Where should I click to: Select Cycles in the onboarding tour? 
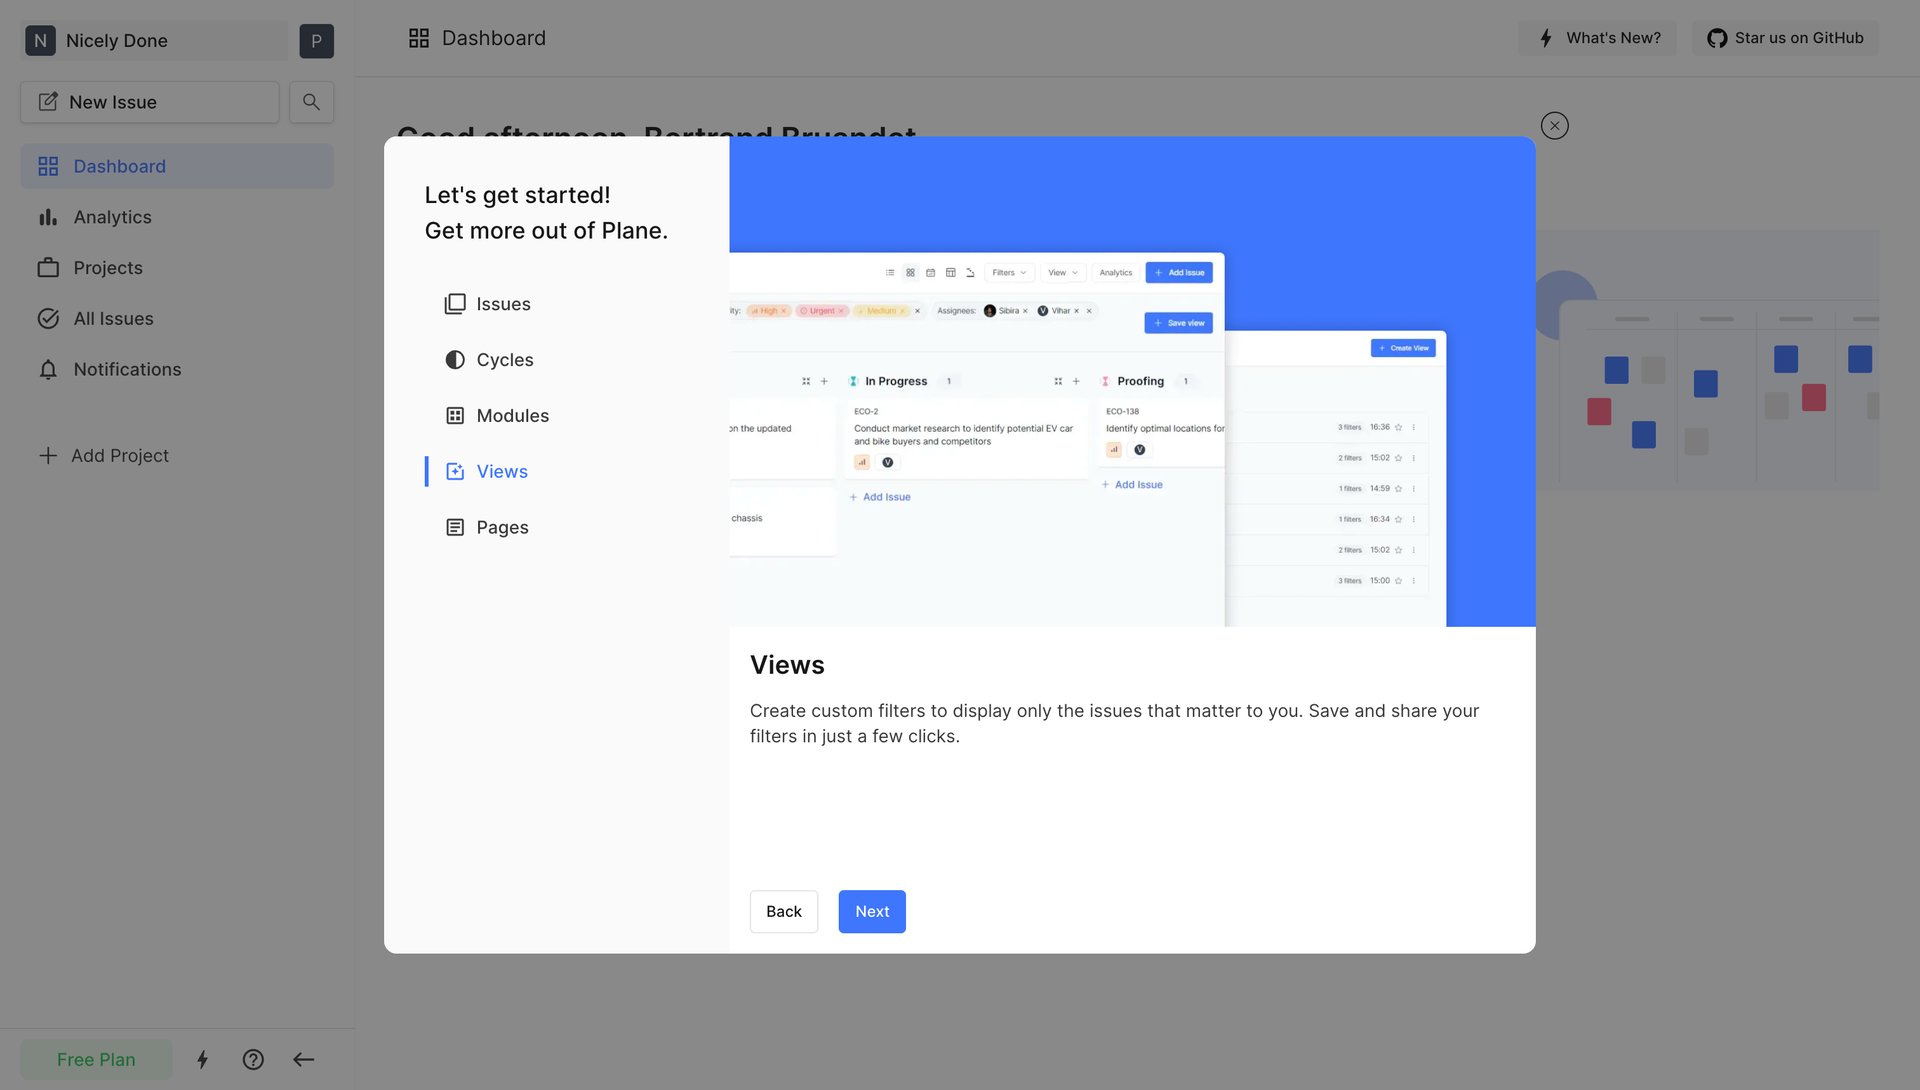(505, 360)
